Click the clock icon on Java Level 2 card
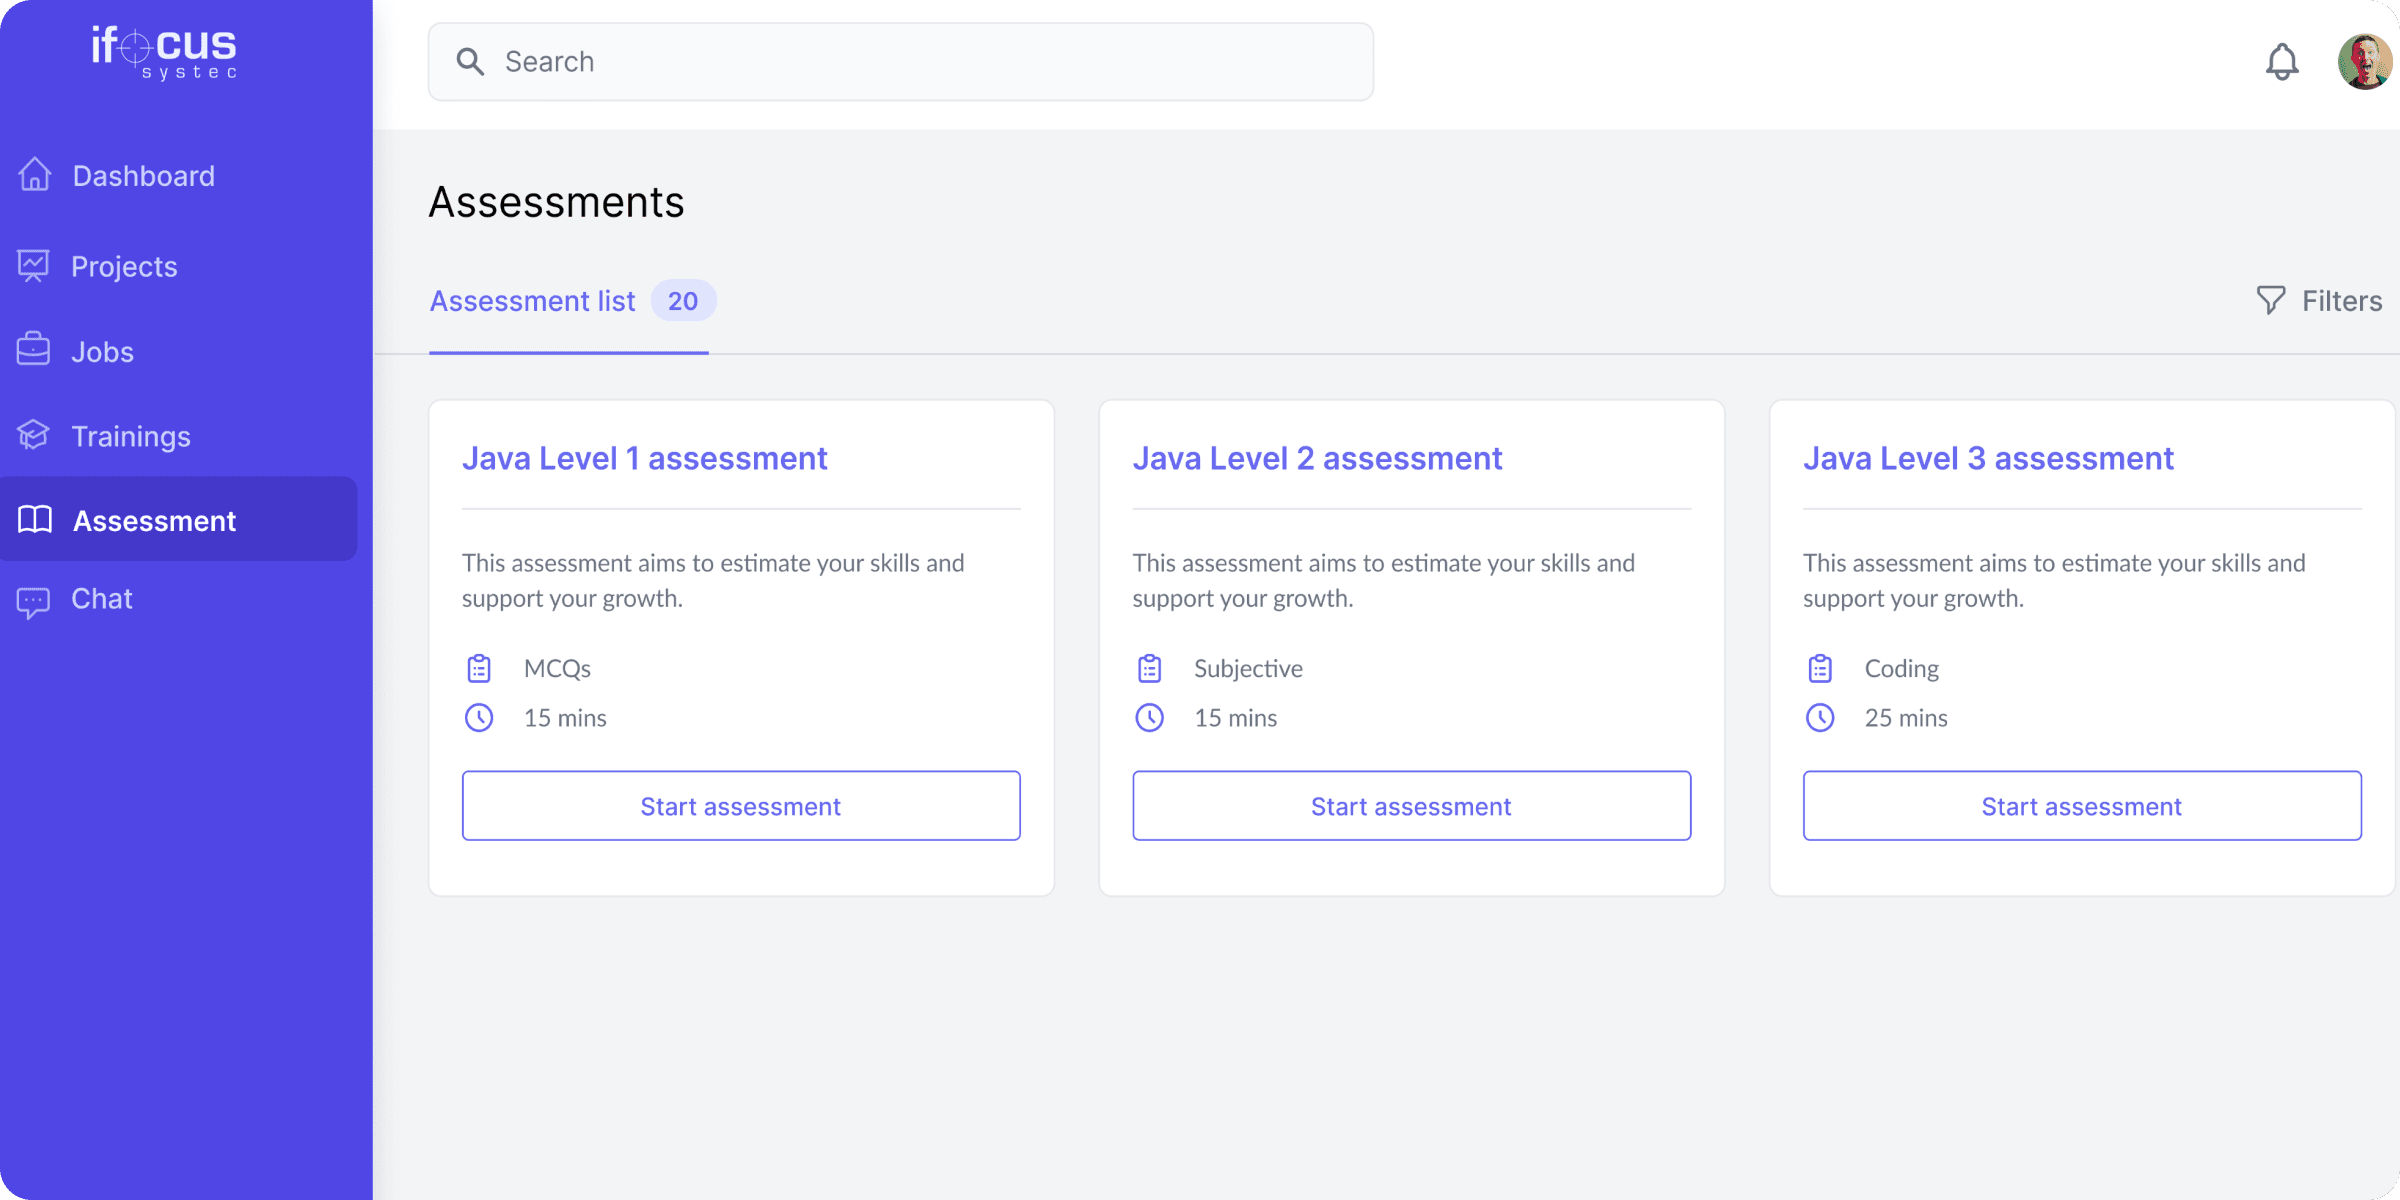Screen dimensions: 2400x1200 pos(1150,718)
